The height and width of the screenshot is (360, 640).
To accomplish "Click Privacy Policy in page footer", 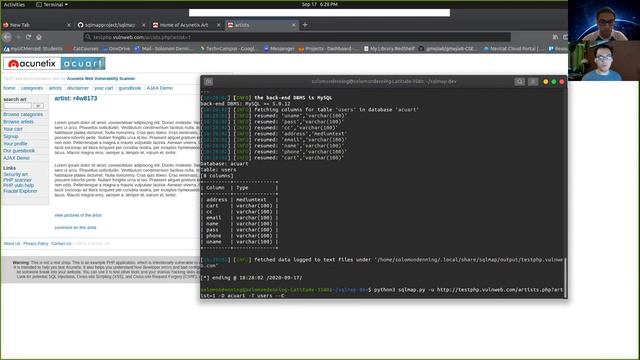I will pyautogui.click(x=36, y=244).
